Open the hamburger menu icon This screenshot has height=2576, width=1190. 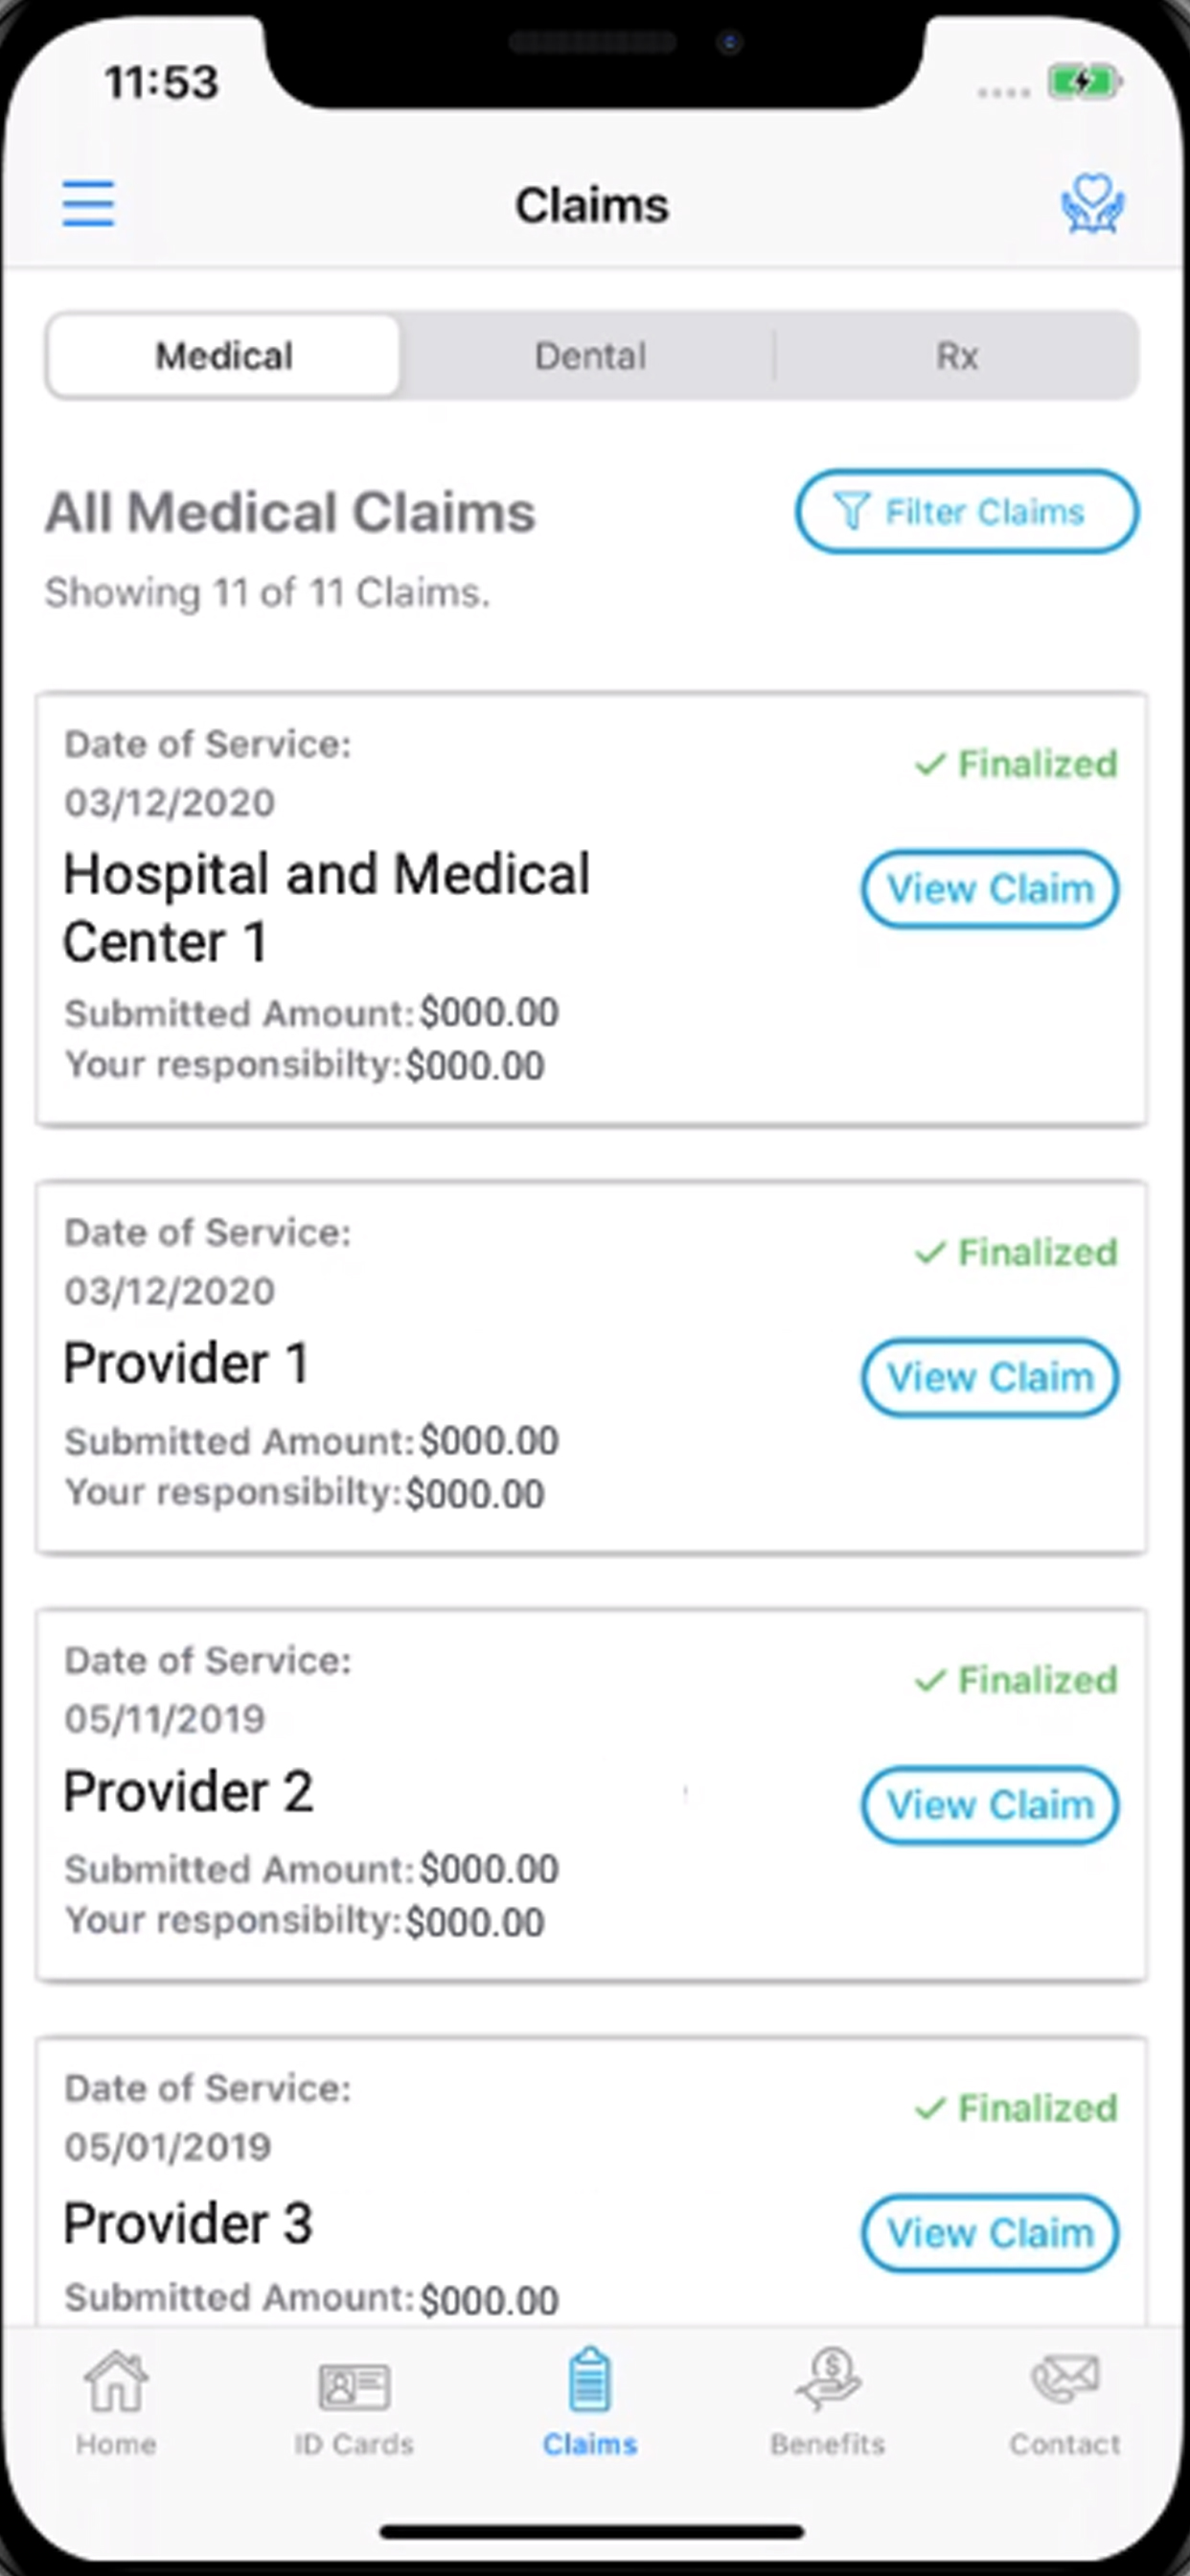point(88,204)
